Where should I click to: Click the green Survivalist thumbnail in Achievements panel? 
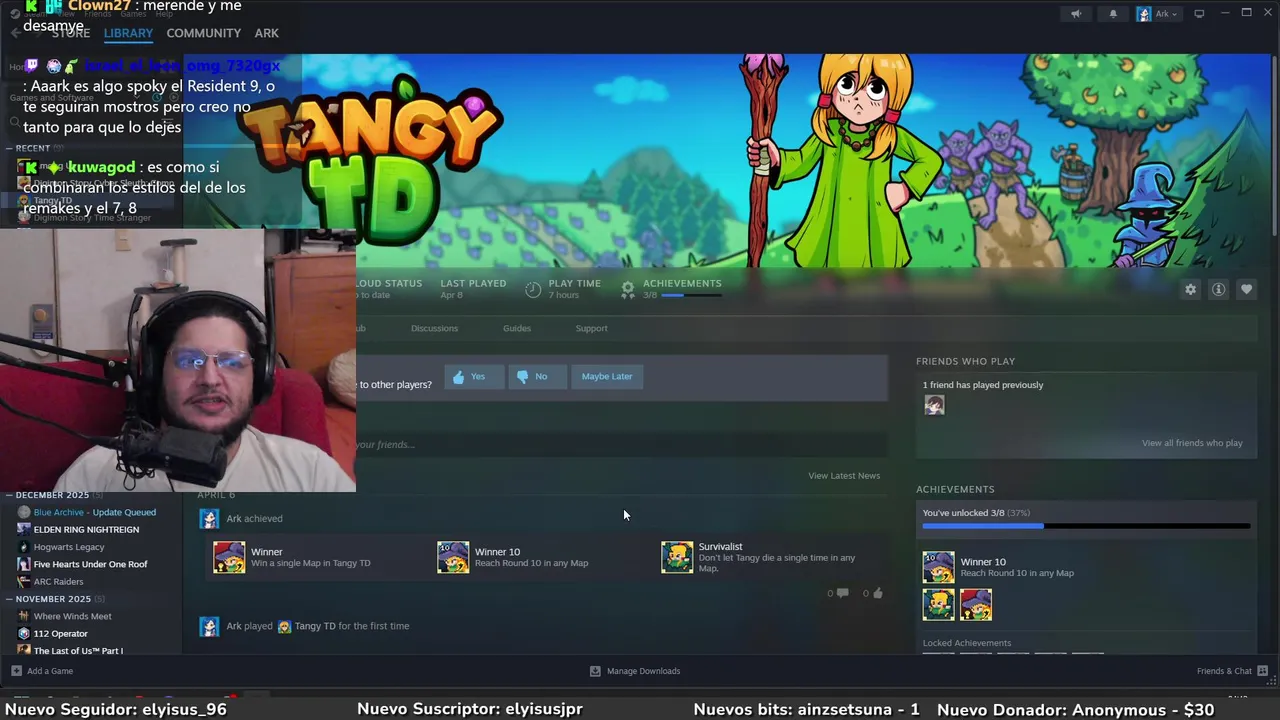point(939,605)
